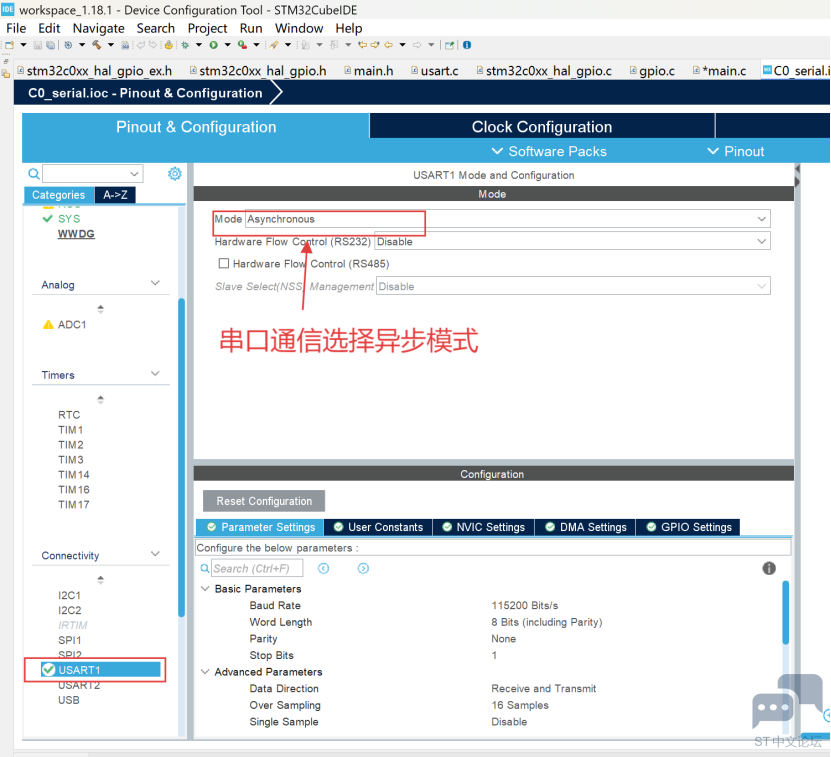The image size is (831, 757).
Task: Click the pencil marker toolbar icon
Action: [x=273, y=45]
